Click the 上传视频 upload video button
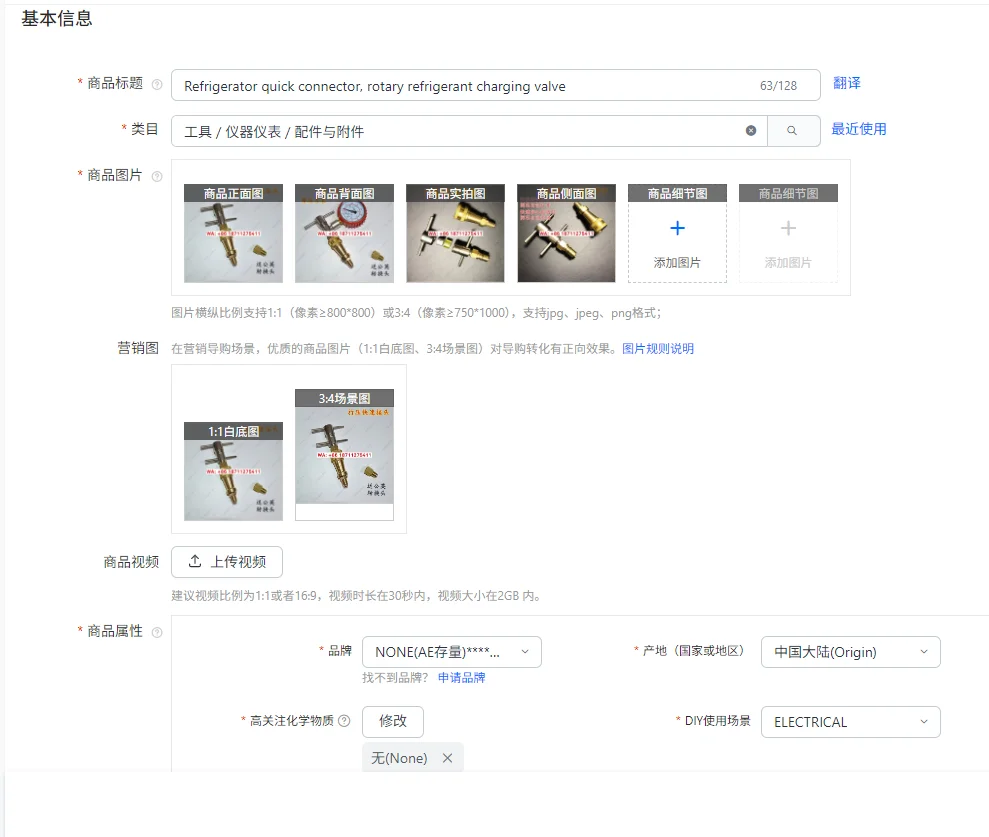This screenshot has height=837, width=989. coord(227,562)
